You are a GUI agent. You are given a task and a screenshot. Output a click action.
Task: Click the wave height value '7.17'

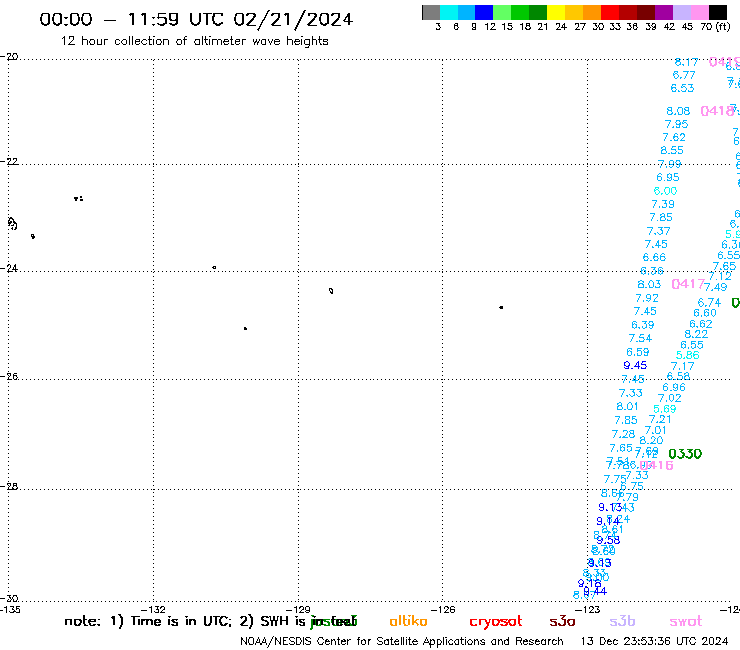point(683,366)
